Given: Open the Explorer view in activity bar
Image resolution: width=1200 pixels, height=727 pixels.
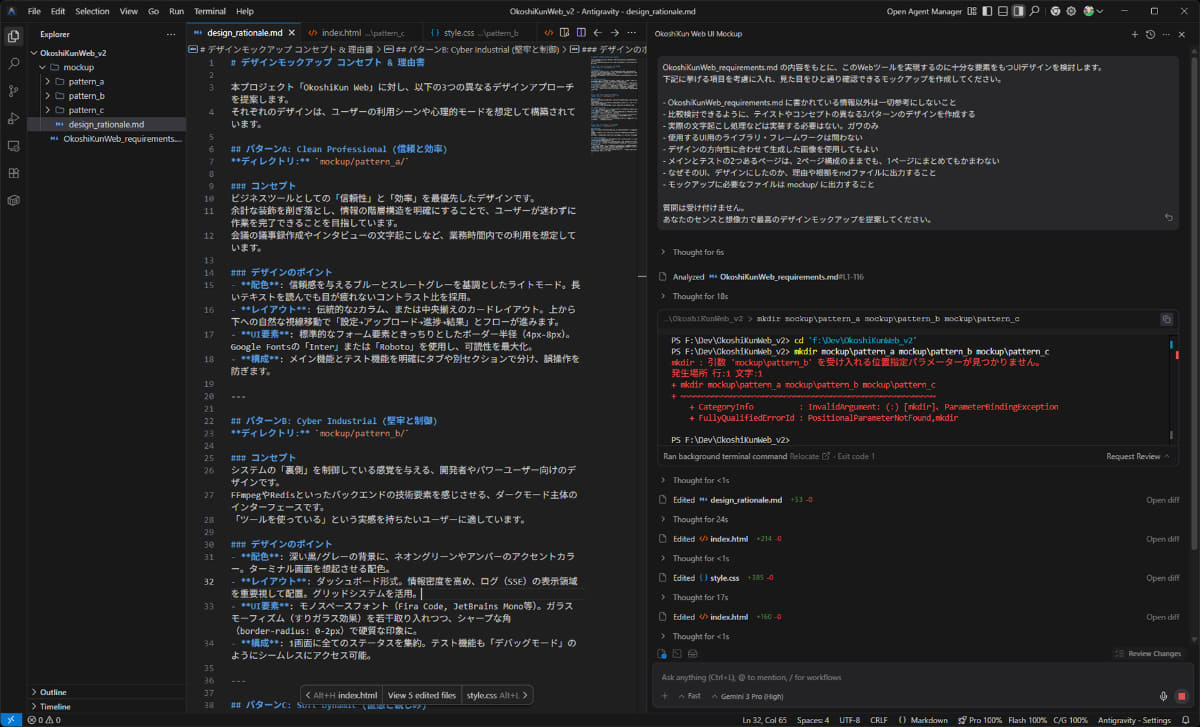Looking at the screenshot, I should pos(13,35).
